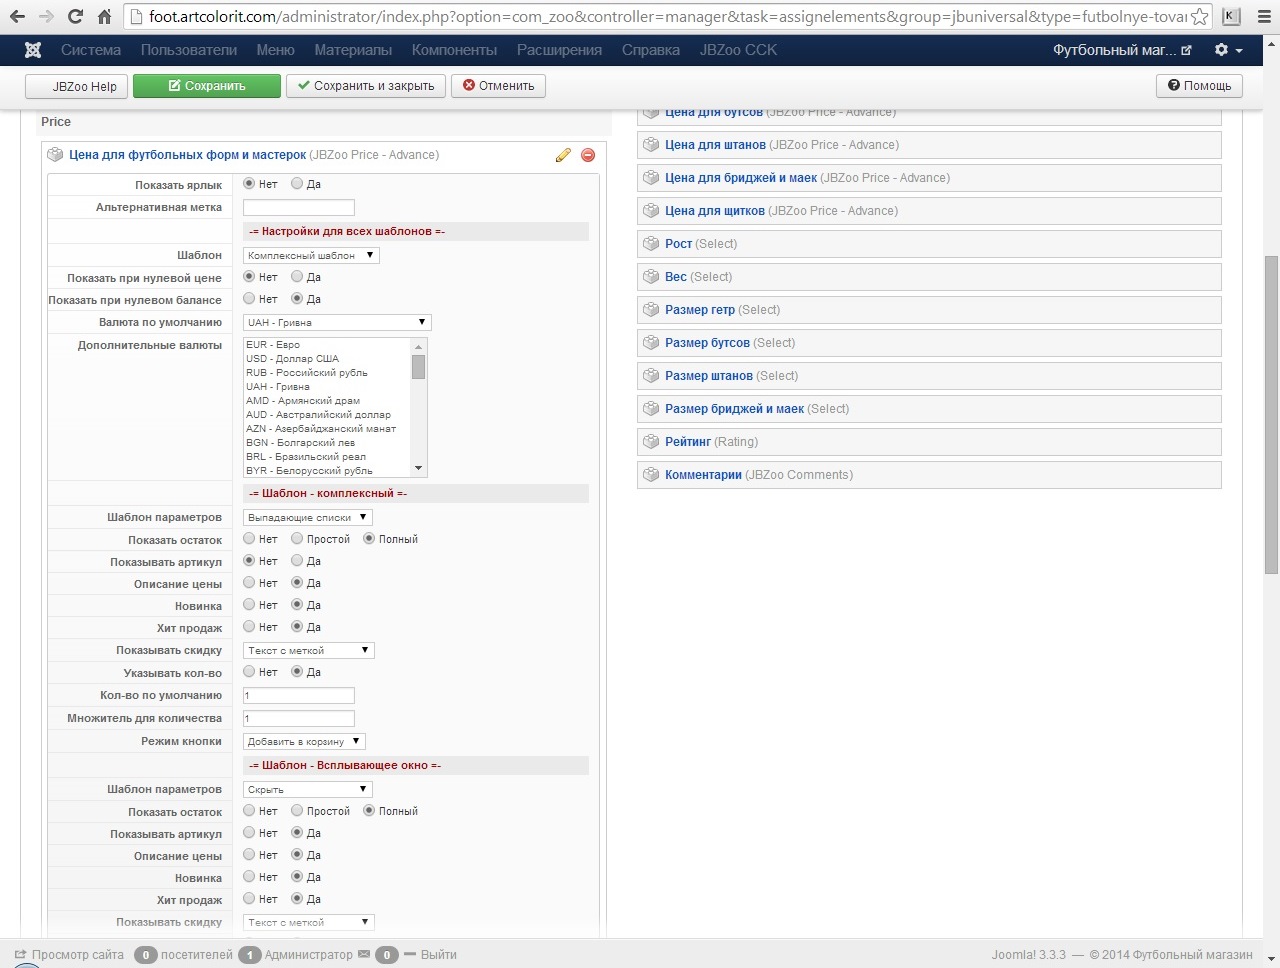Select Да for Показать ярлык
This screenshot has width=1280, height=968.
(297, 184)
